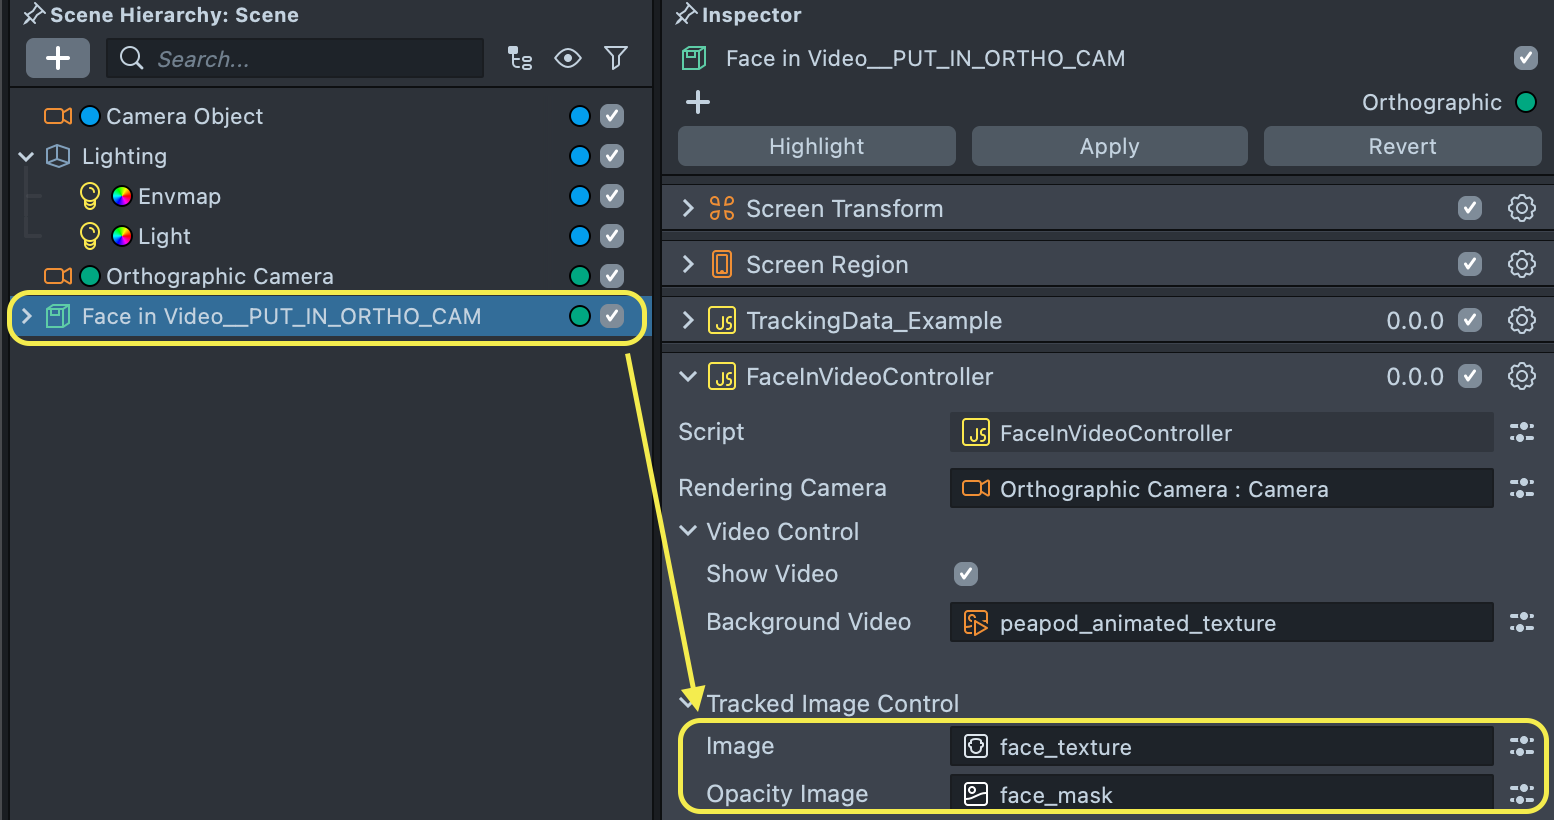1554x820 pixels.
Task: Uncheck the Camera Object enabled checkbox
Action: (612, 116)
